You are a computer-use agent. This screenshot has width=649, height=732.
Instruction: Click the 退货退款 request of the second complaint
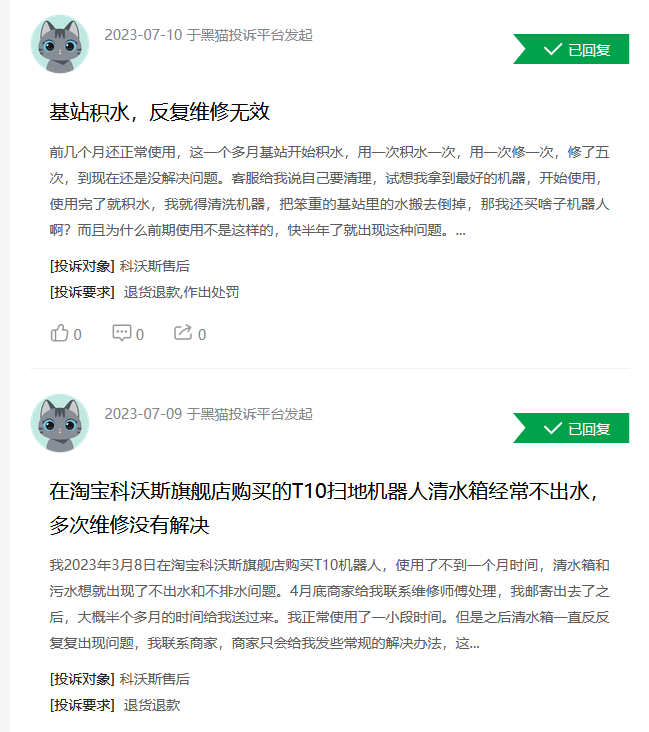[152, 705]
